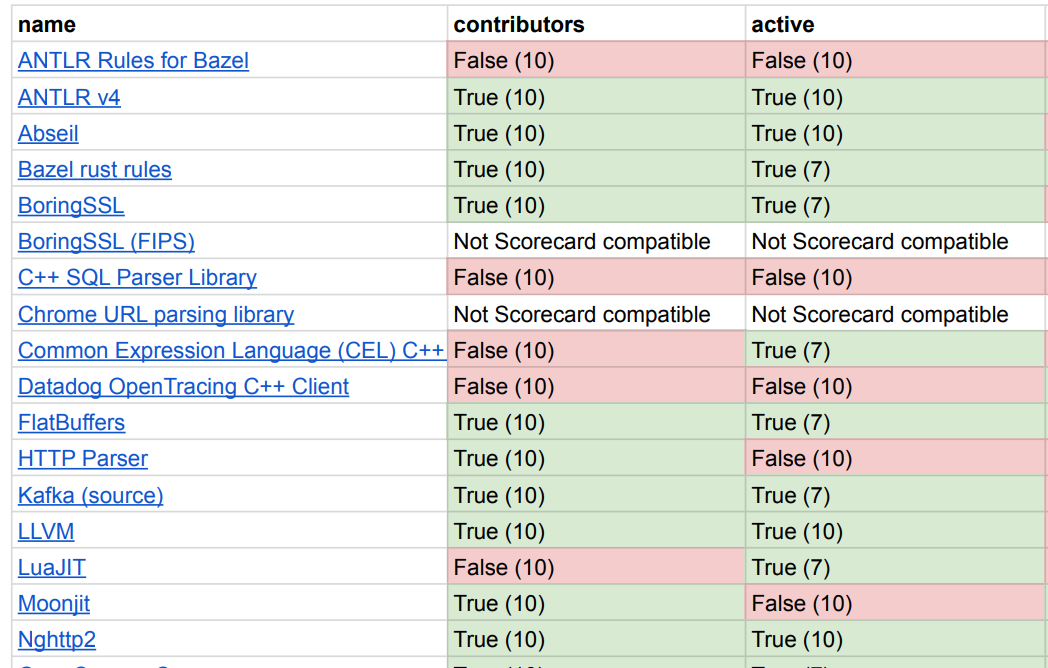Screen dimensions: 1048x668
Task: Click the Abseil project link
Action: tap(48, 134)
